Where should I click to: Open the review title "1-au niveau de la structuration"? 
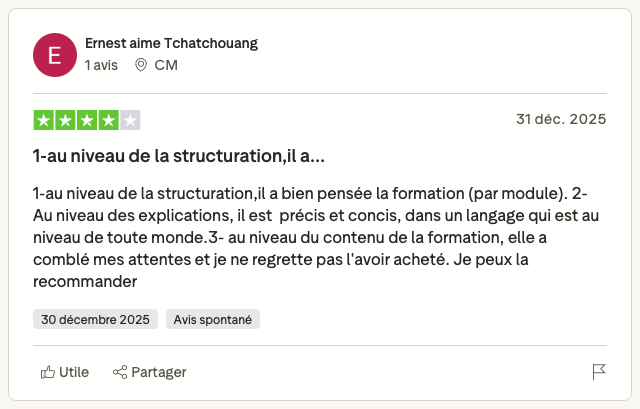tap(179, 156)
